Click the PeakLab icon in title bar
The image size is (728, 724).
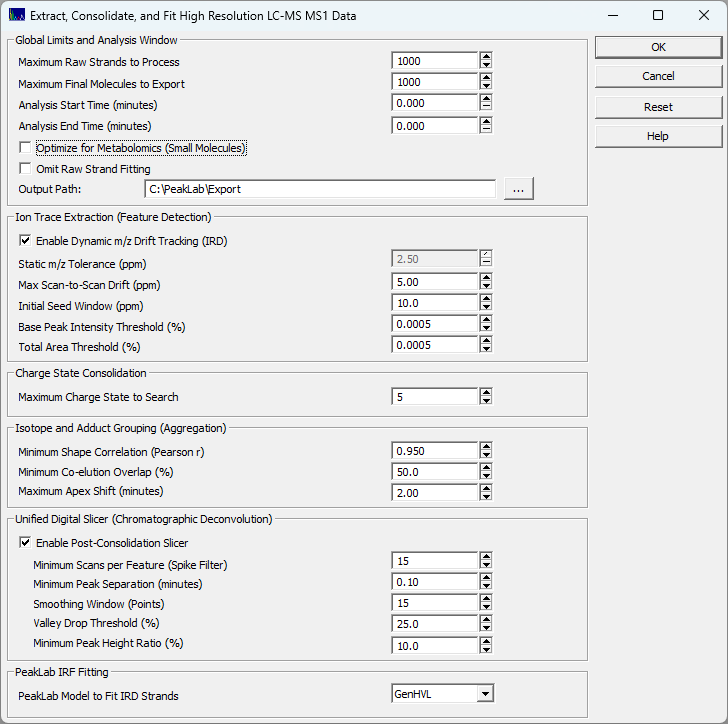click(x=16, y=16)
